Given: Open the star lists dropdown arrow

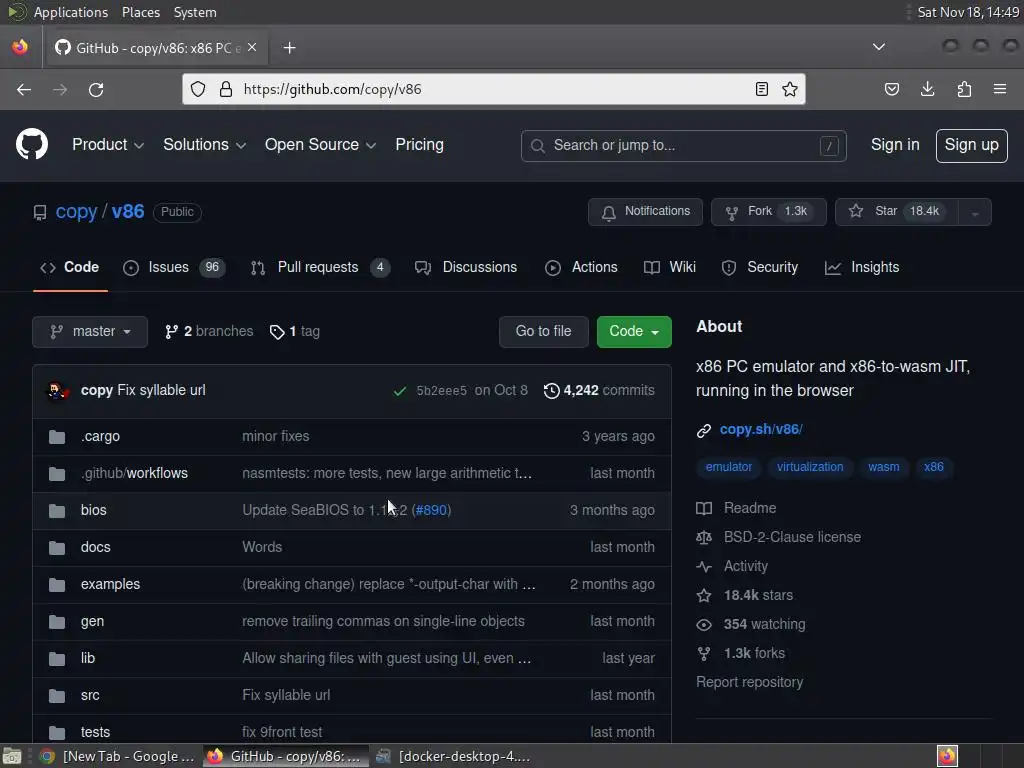Looking at the screenshot, I should (x=975, y=212).
